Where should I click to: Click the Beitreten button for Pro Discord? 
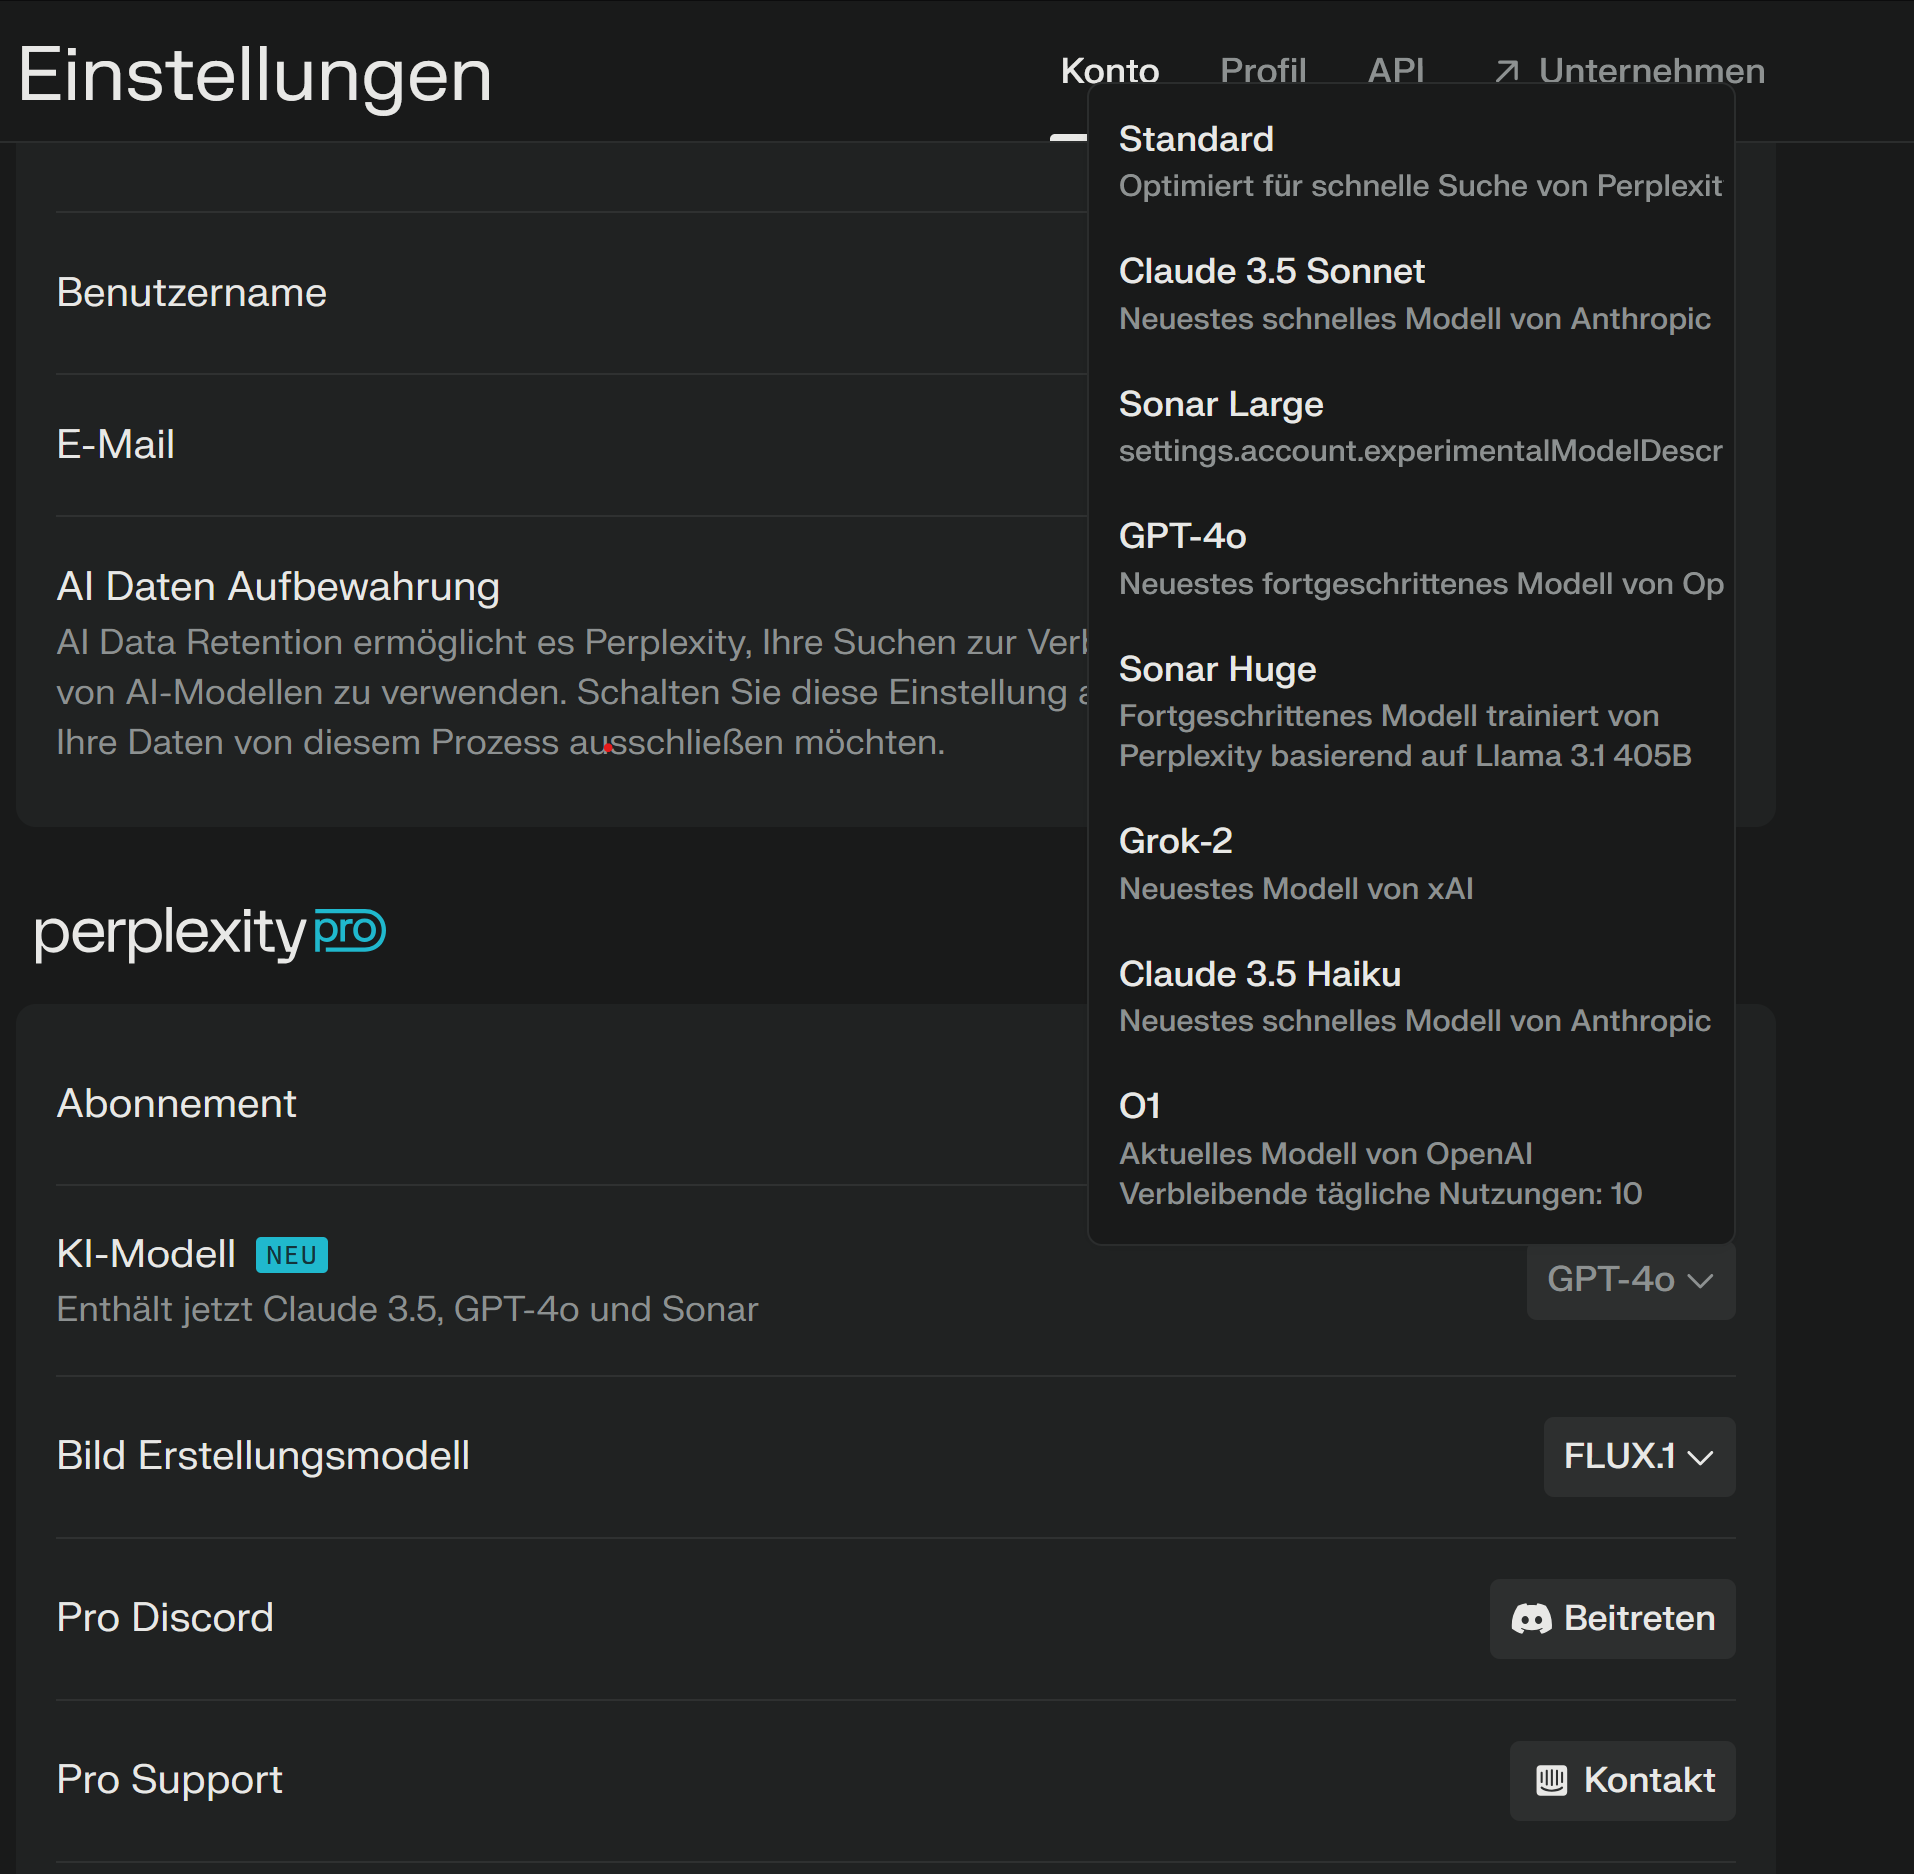(1611, 1618)
